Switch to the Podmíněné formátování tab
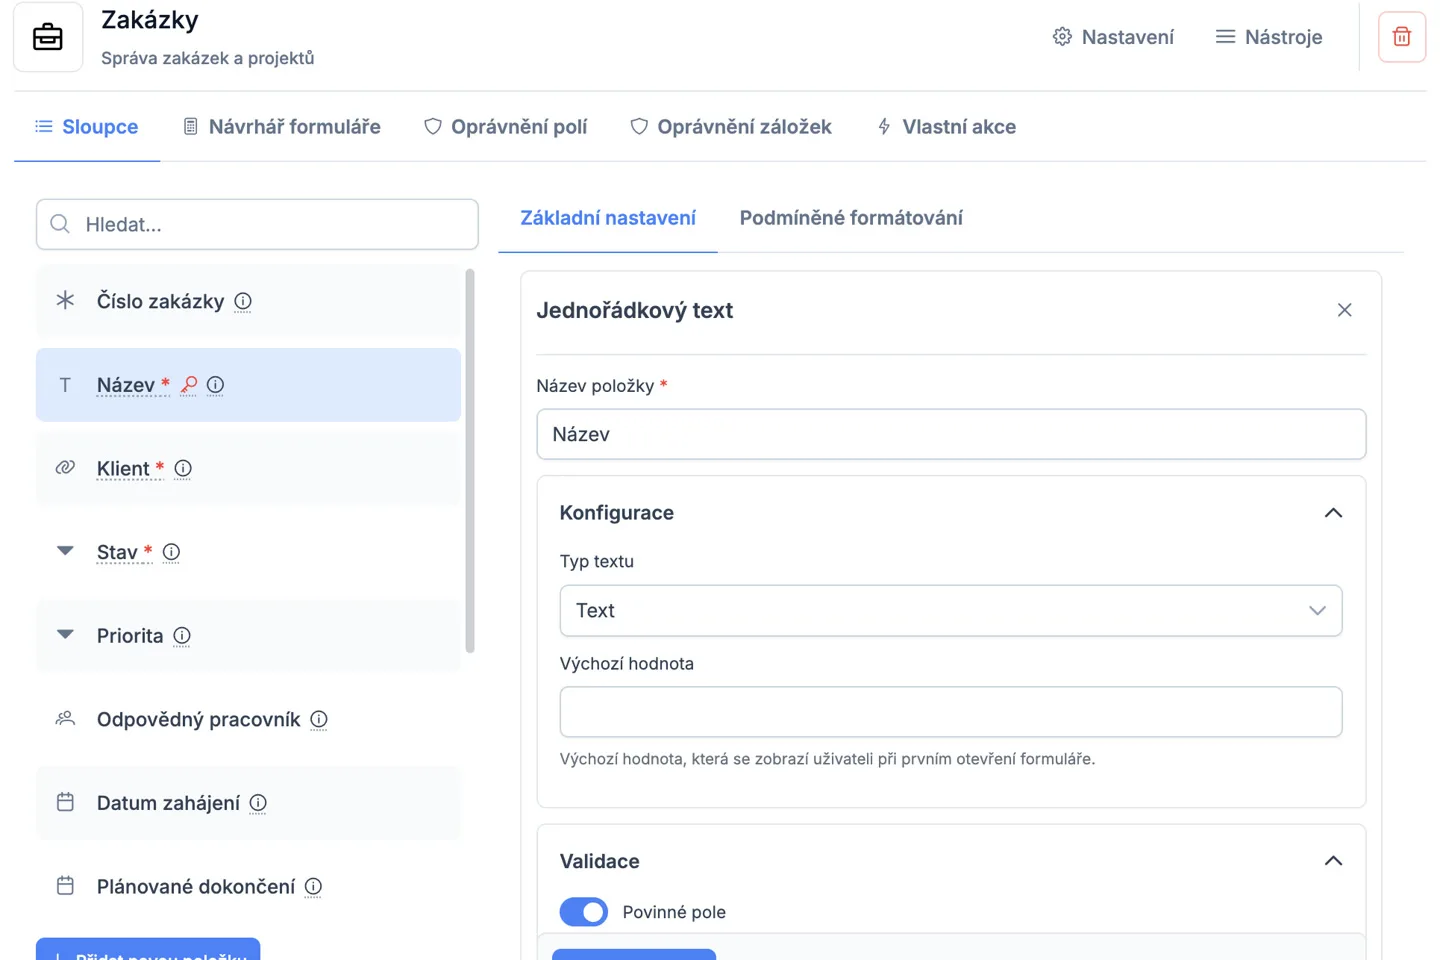The width and height of the screenshot is (1440, 960). click(851, 217)
